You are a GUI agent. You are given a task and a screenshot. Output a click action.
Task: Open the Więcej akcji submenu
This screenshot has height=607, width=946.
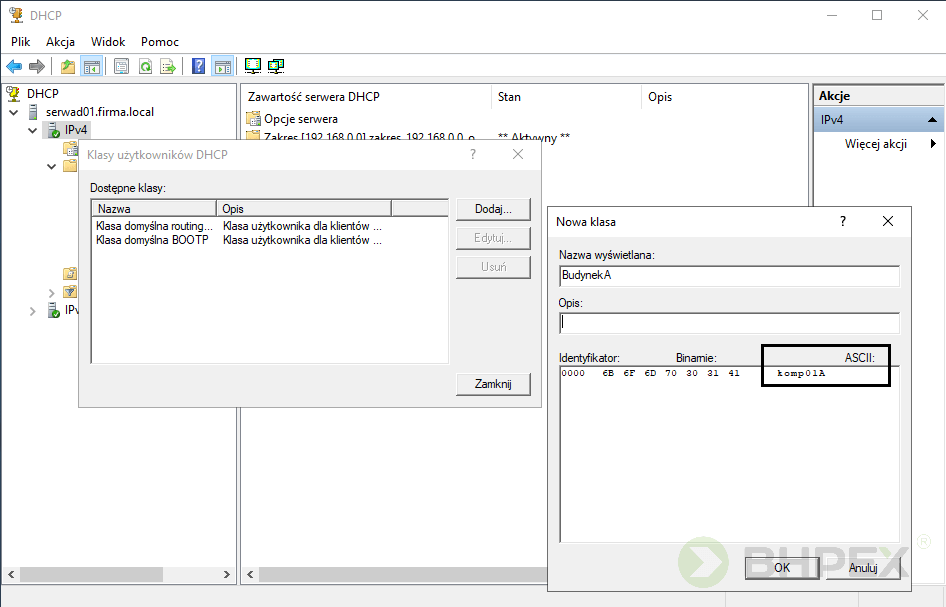[x=876, y=144]
